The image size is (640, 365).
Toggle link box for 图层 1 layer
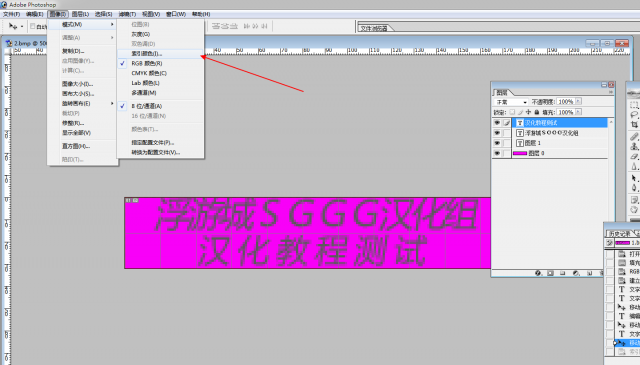click(x=507, y=143)
